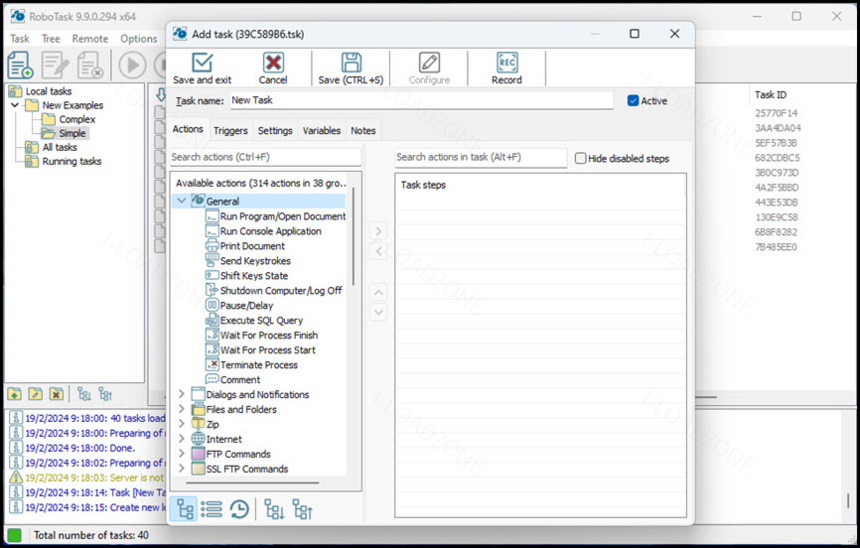The width and height of the screenshot is (860, 548).
Task: Open the Options menu
Action: click(138, 39)
